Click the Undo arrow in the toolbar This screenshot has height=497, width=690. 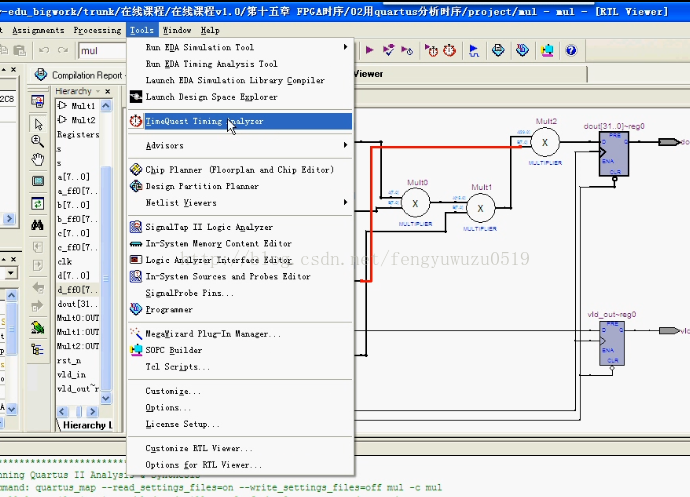44,50
